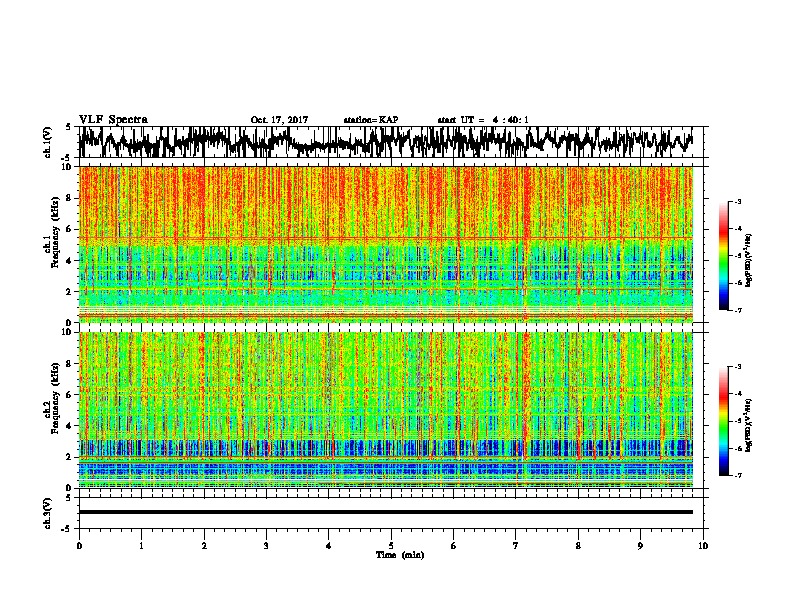The width and height of the screenshot is (792, 612).
Task: Click the "-3" label on ch.2 color bar
Action: [x=737, y=367]
